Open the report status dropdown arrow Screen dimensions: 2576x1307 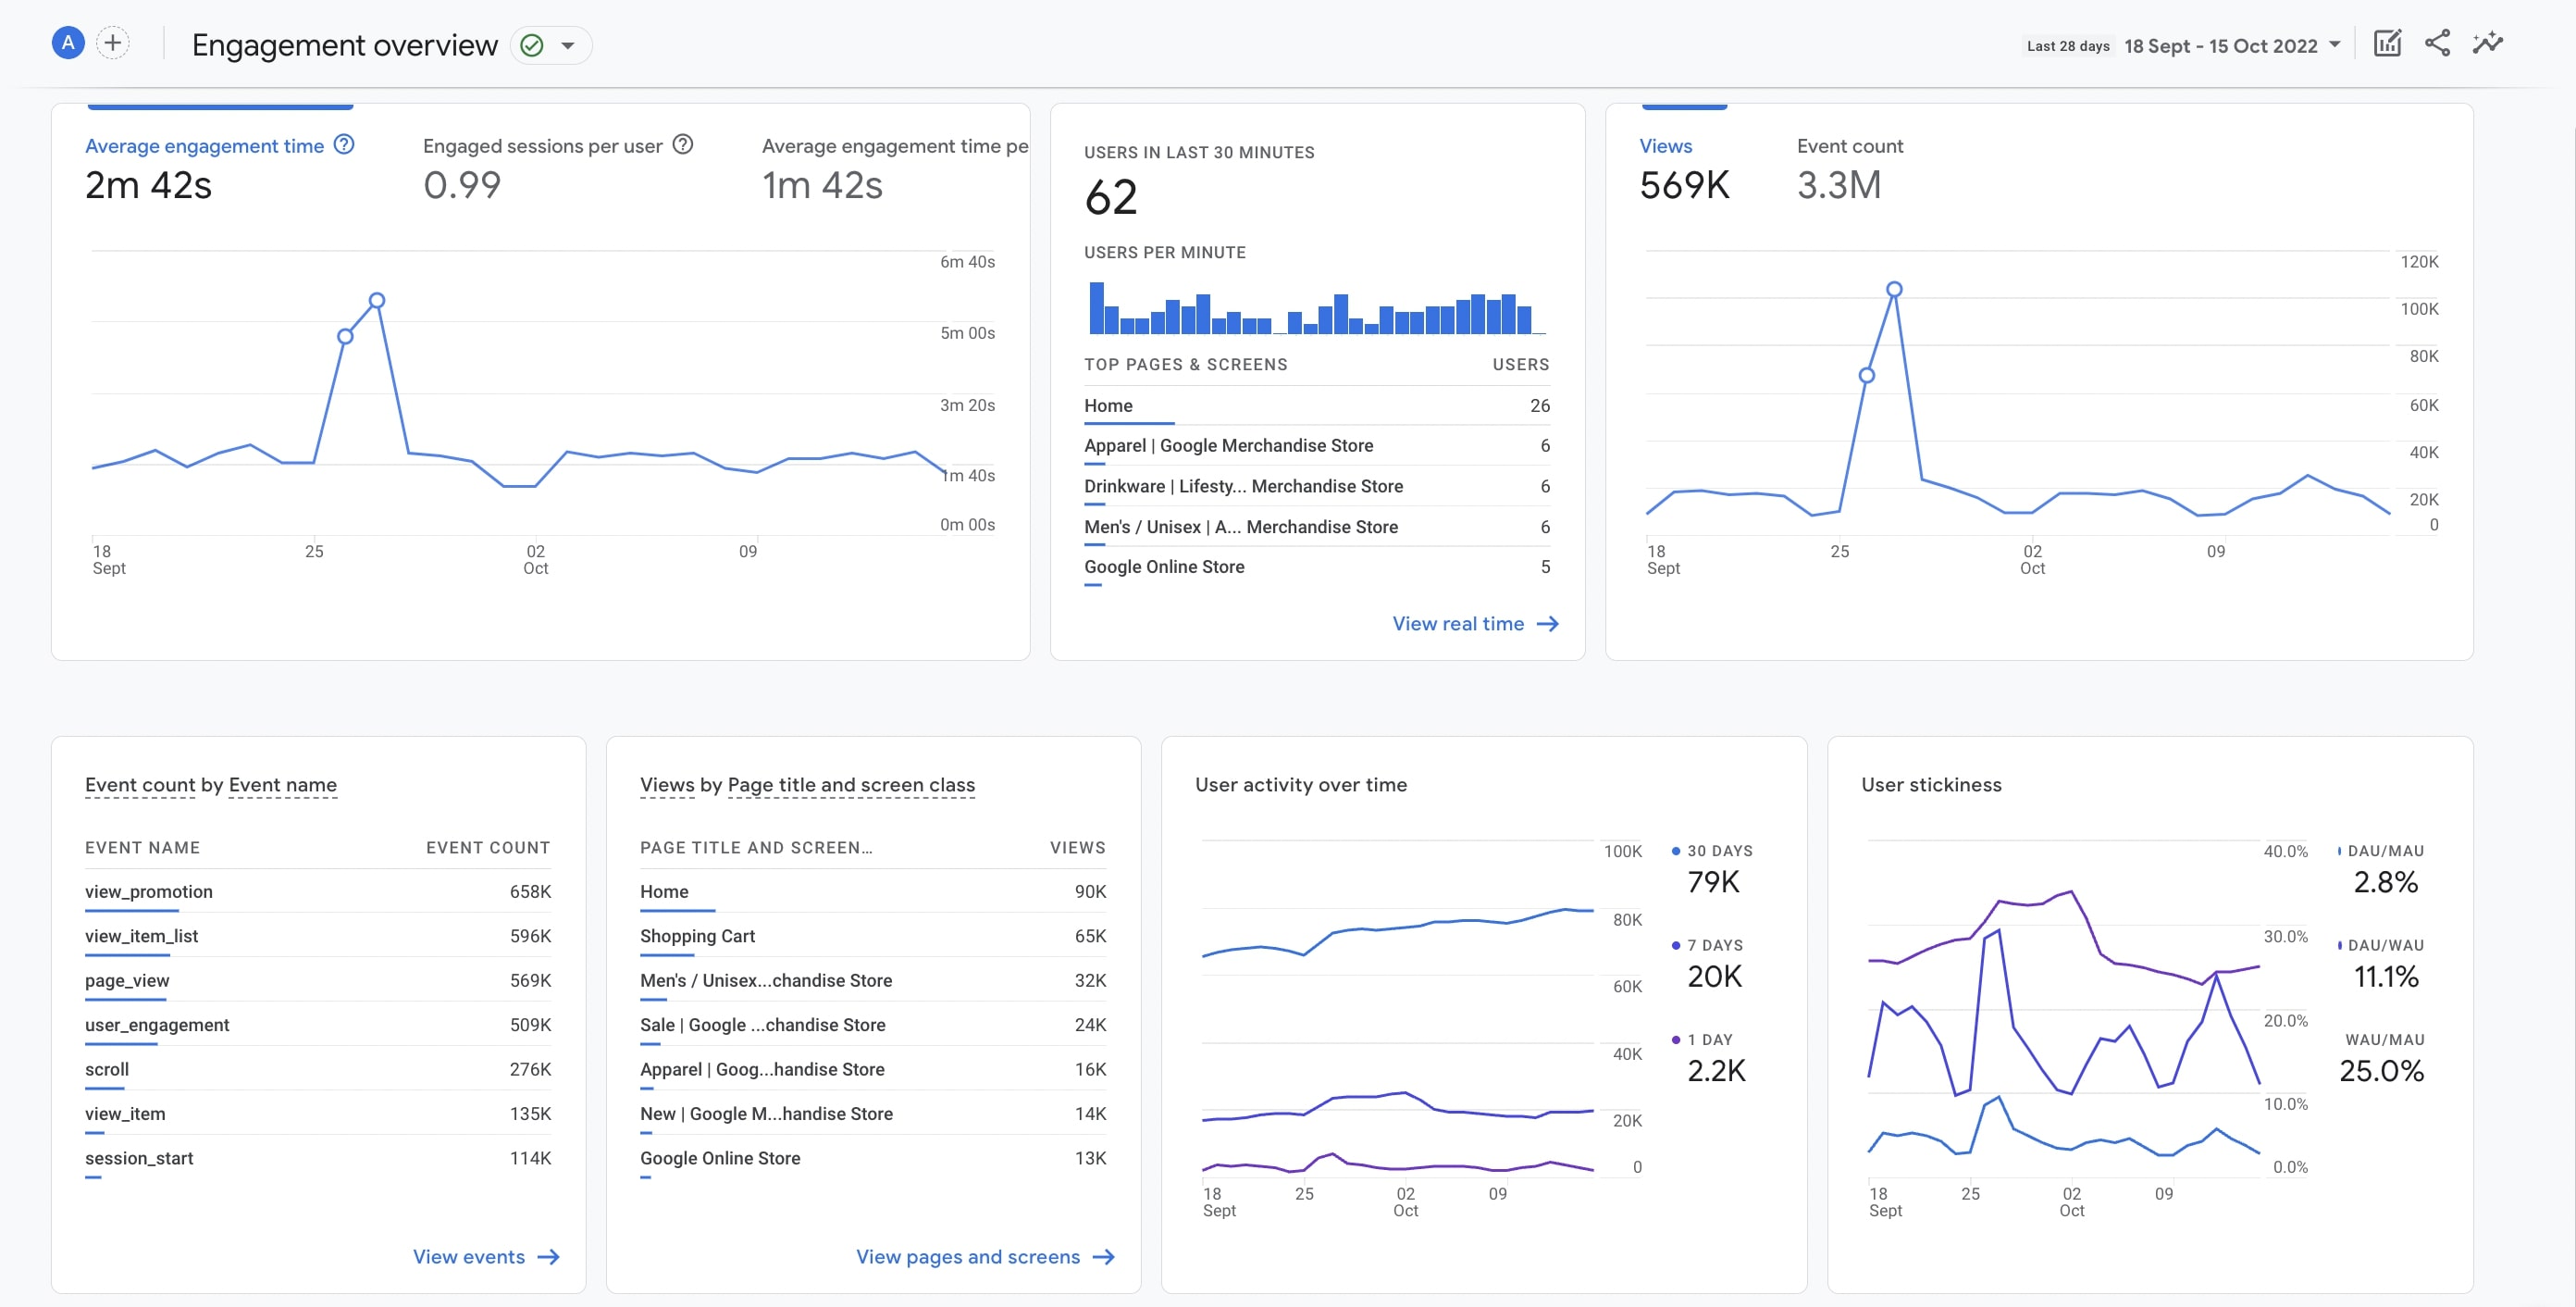568,45
